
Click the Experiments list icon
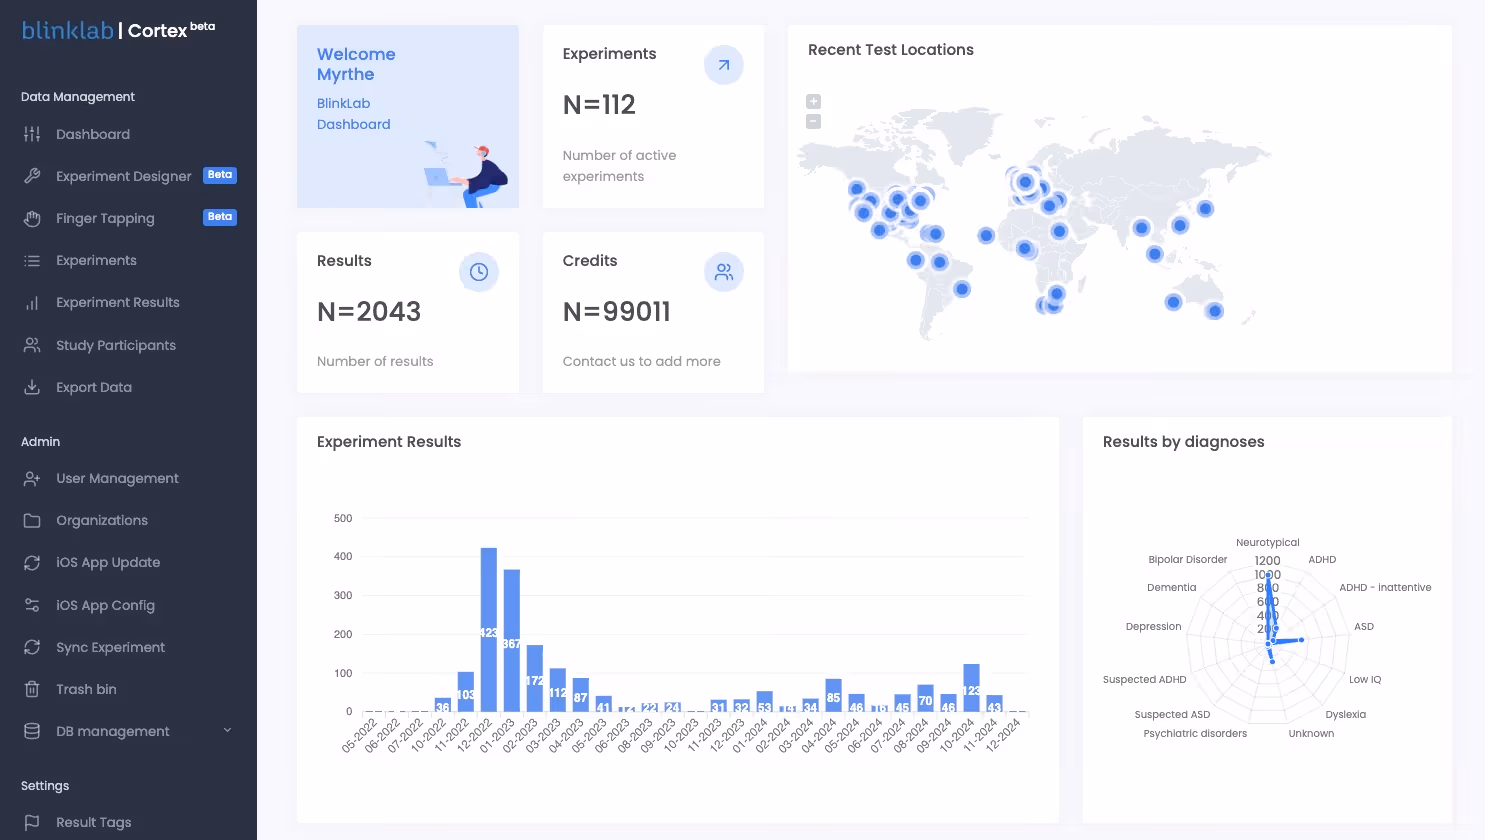(x=32, y=261)
